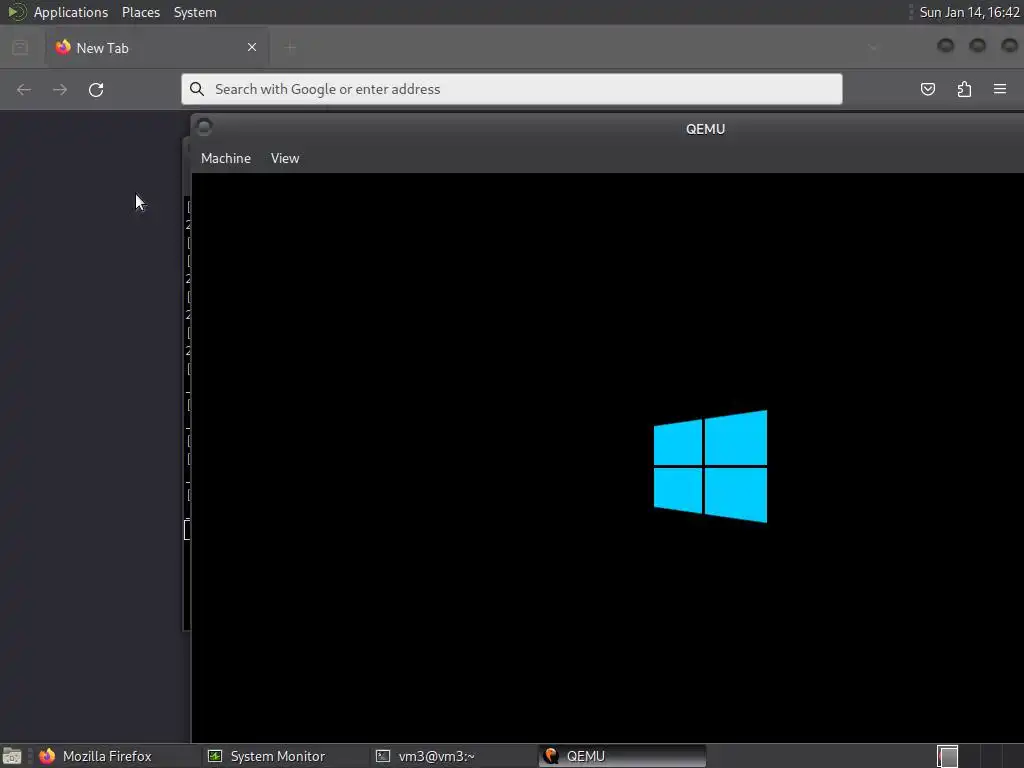This screenshot has height=768, width=1024.
Task: Open the System menu
Action: [x=195, y=12]
